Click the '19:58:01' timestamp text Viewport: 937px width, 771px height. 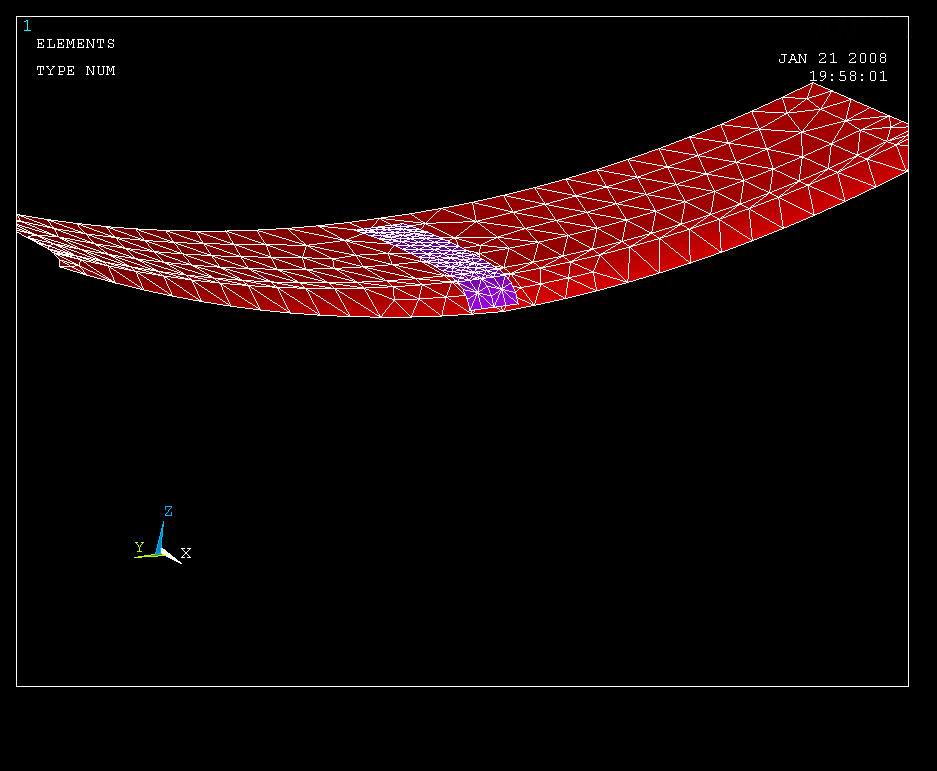(848, 77)
